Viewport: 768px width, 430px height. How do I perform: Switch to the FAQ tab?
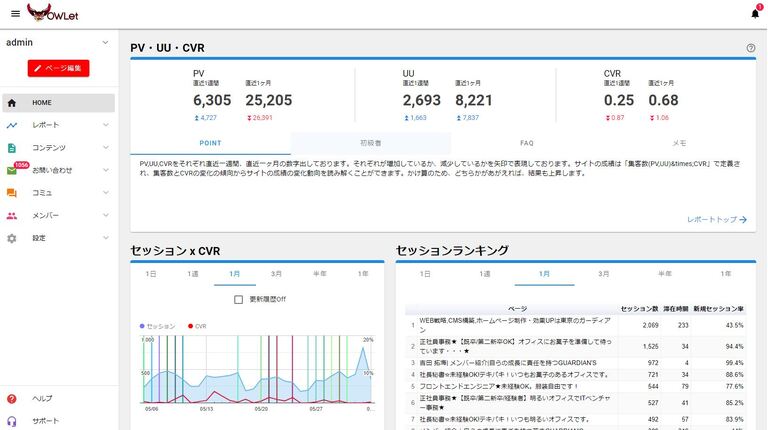pyautogui.click(x=526, y=143)
